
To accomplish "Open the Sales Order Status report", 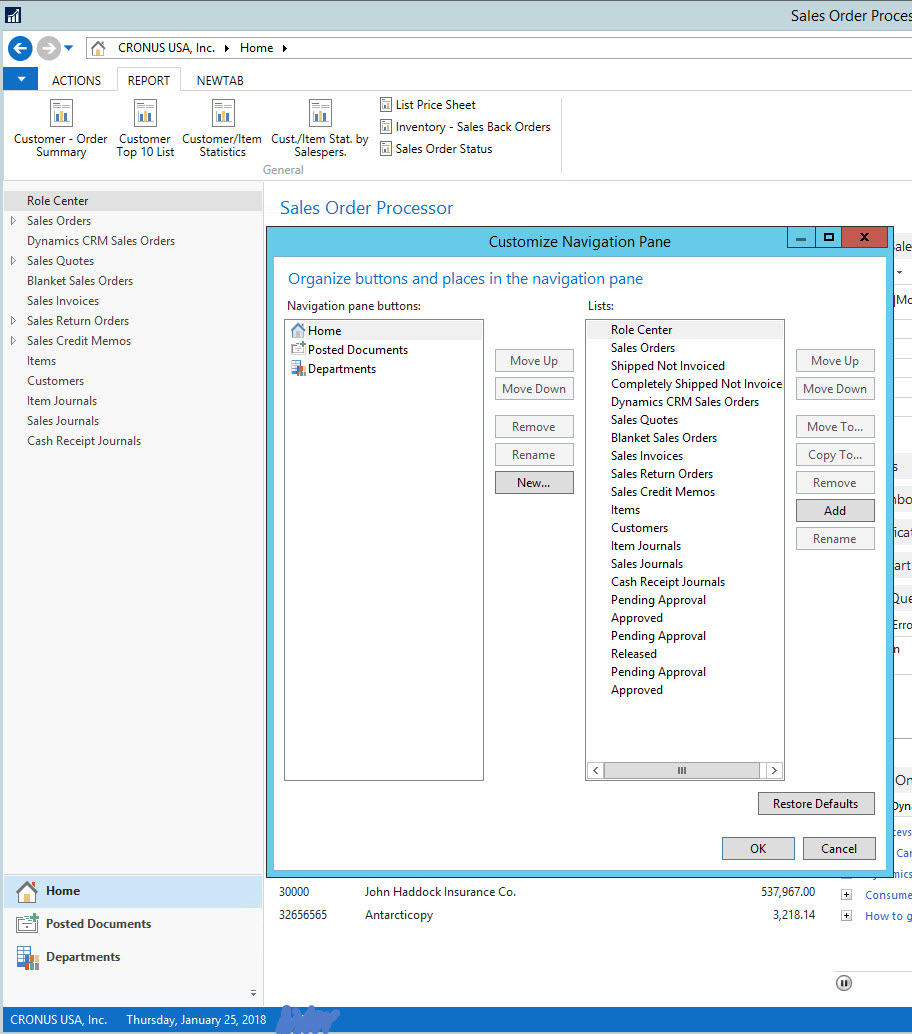I will point(441,148).
